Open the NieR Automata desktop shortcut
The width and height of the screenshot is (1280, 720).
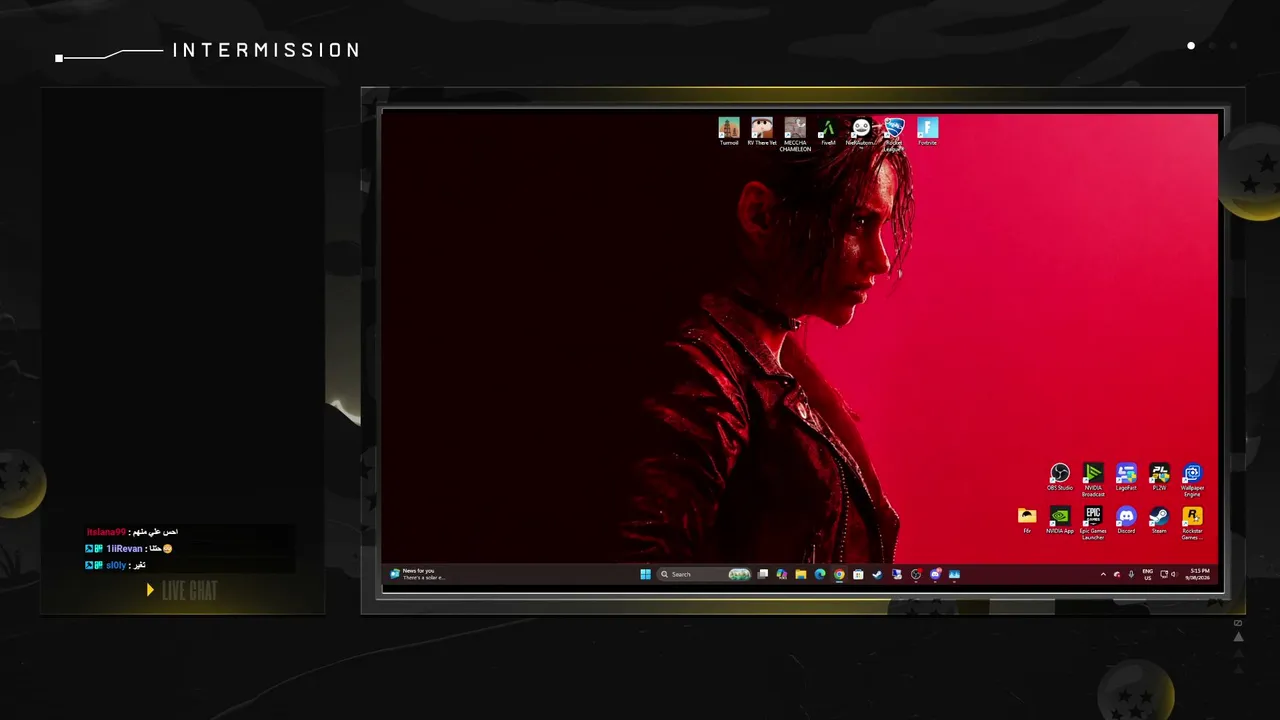point(861,132)
